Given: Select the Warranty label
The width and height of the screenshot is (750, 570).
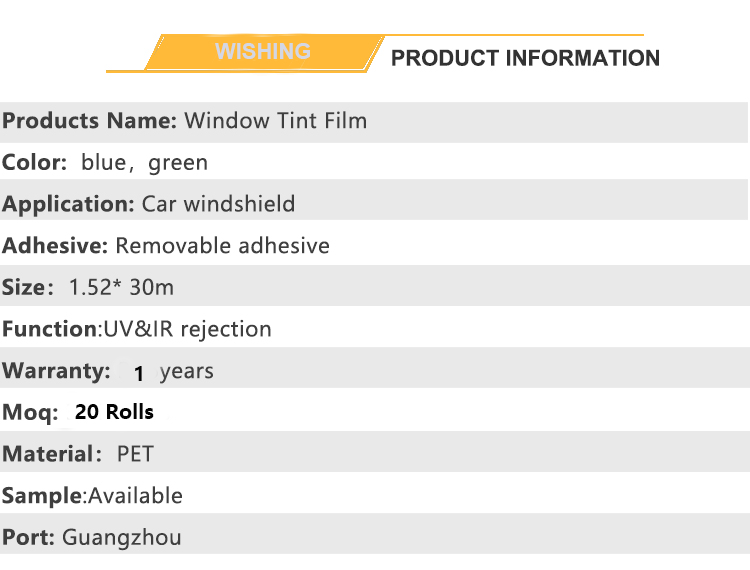Looking at the screenshot, I should [56, 371].
